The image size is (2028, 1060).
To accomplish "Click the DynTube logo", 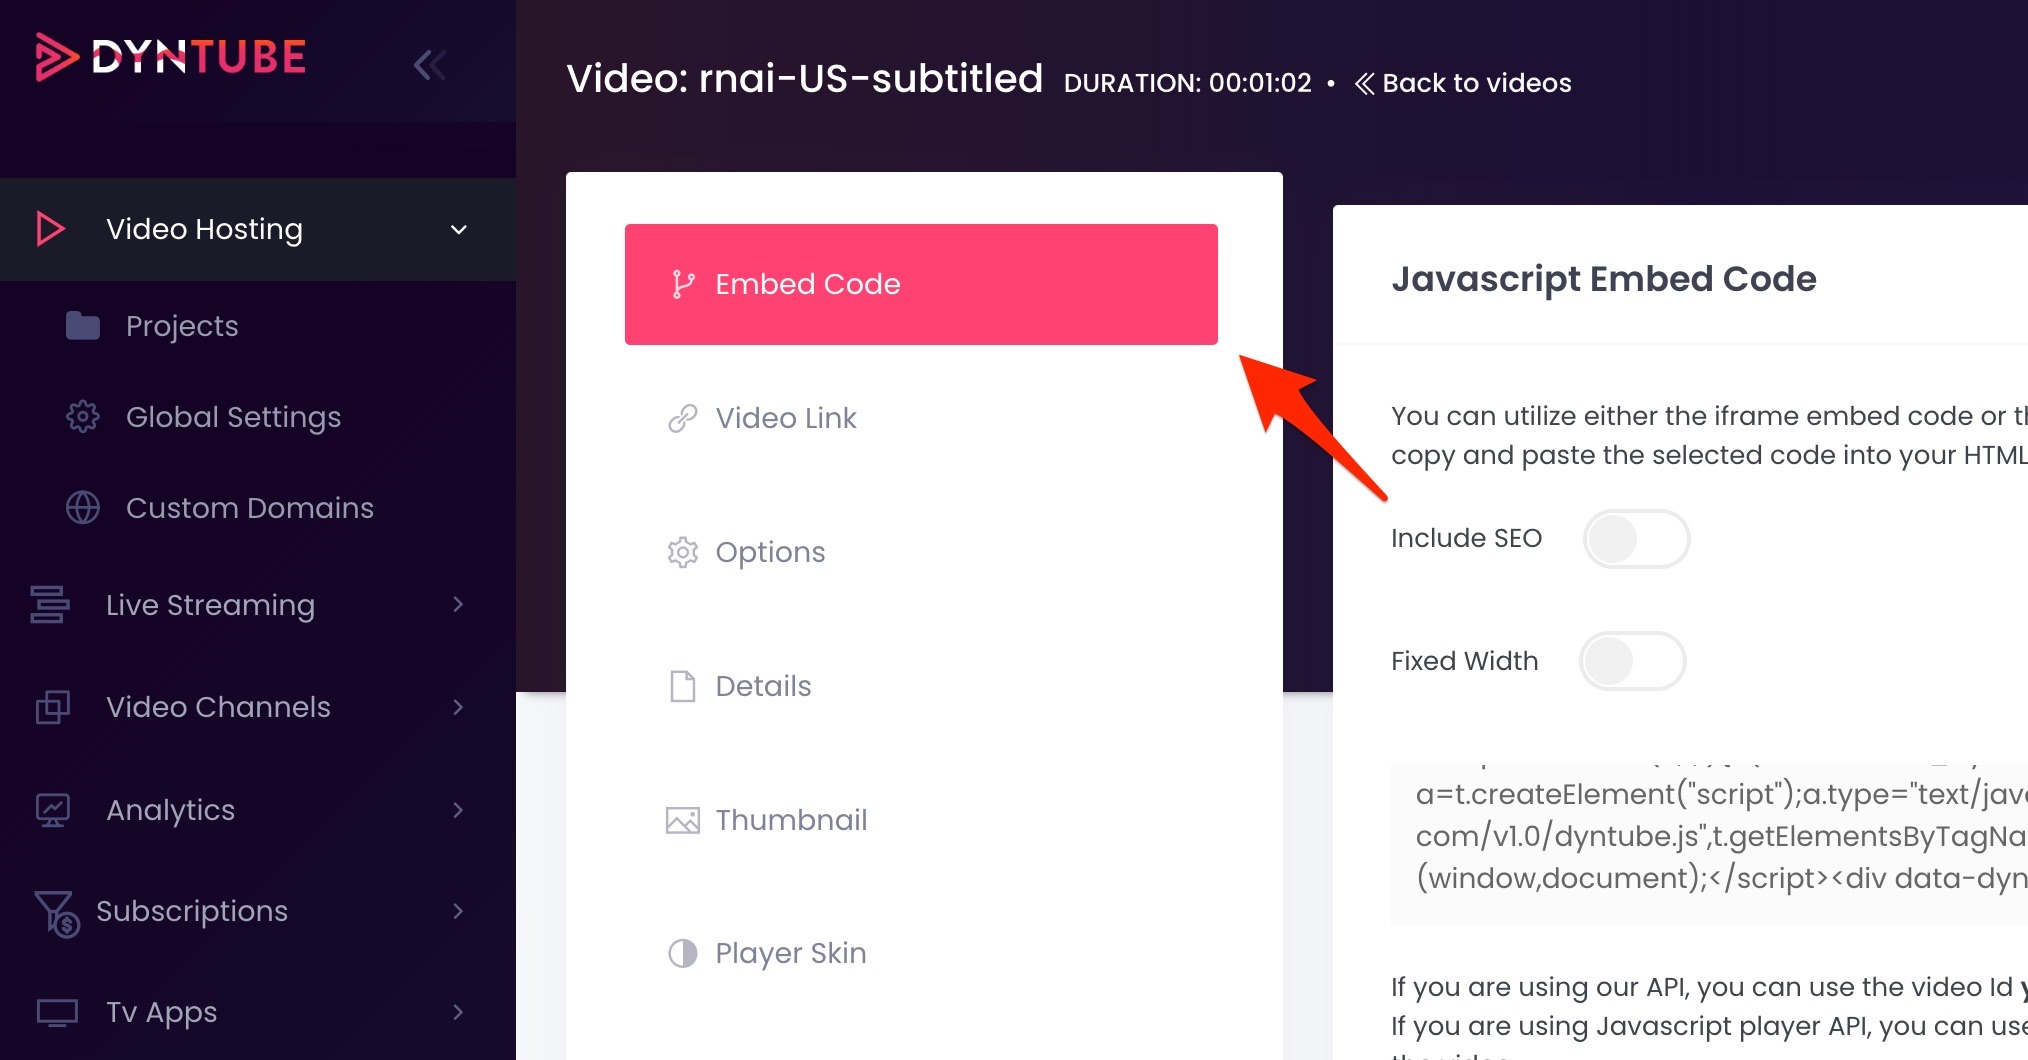I will pos(171,57).
